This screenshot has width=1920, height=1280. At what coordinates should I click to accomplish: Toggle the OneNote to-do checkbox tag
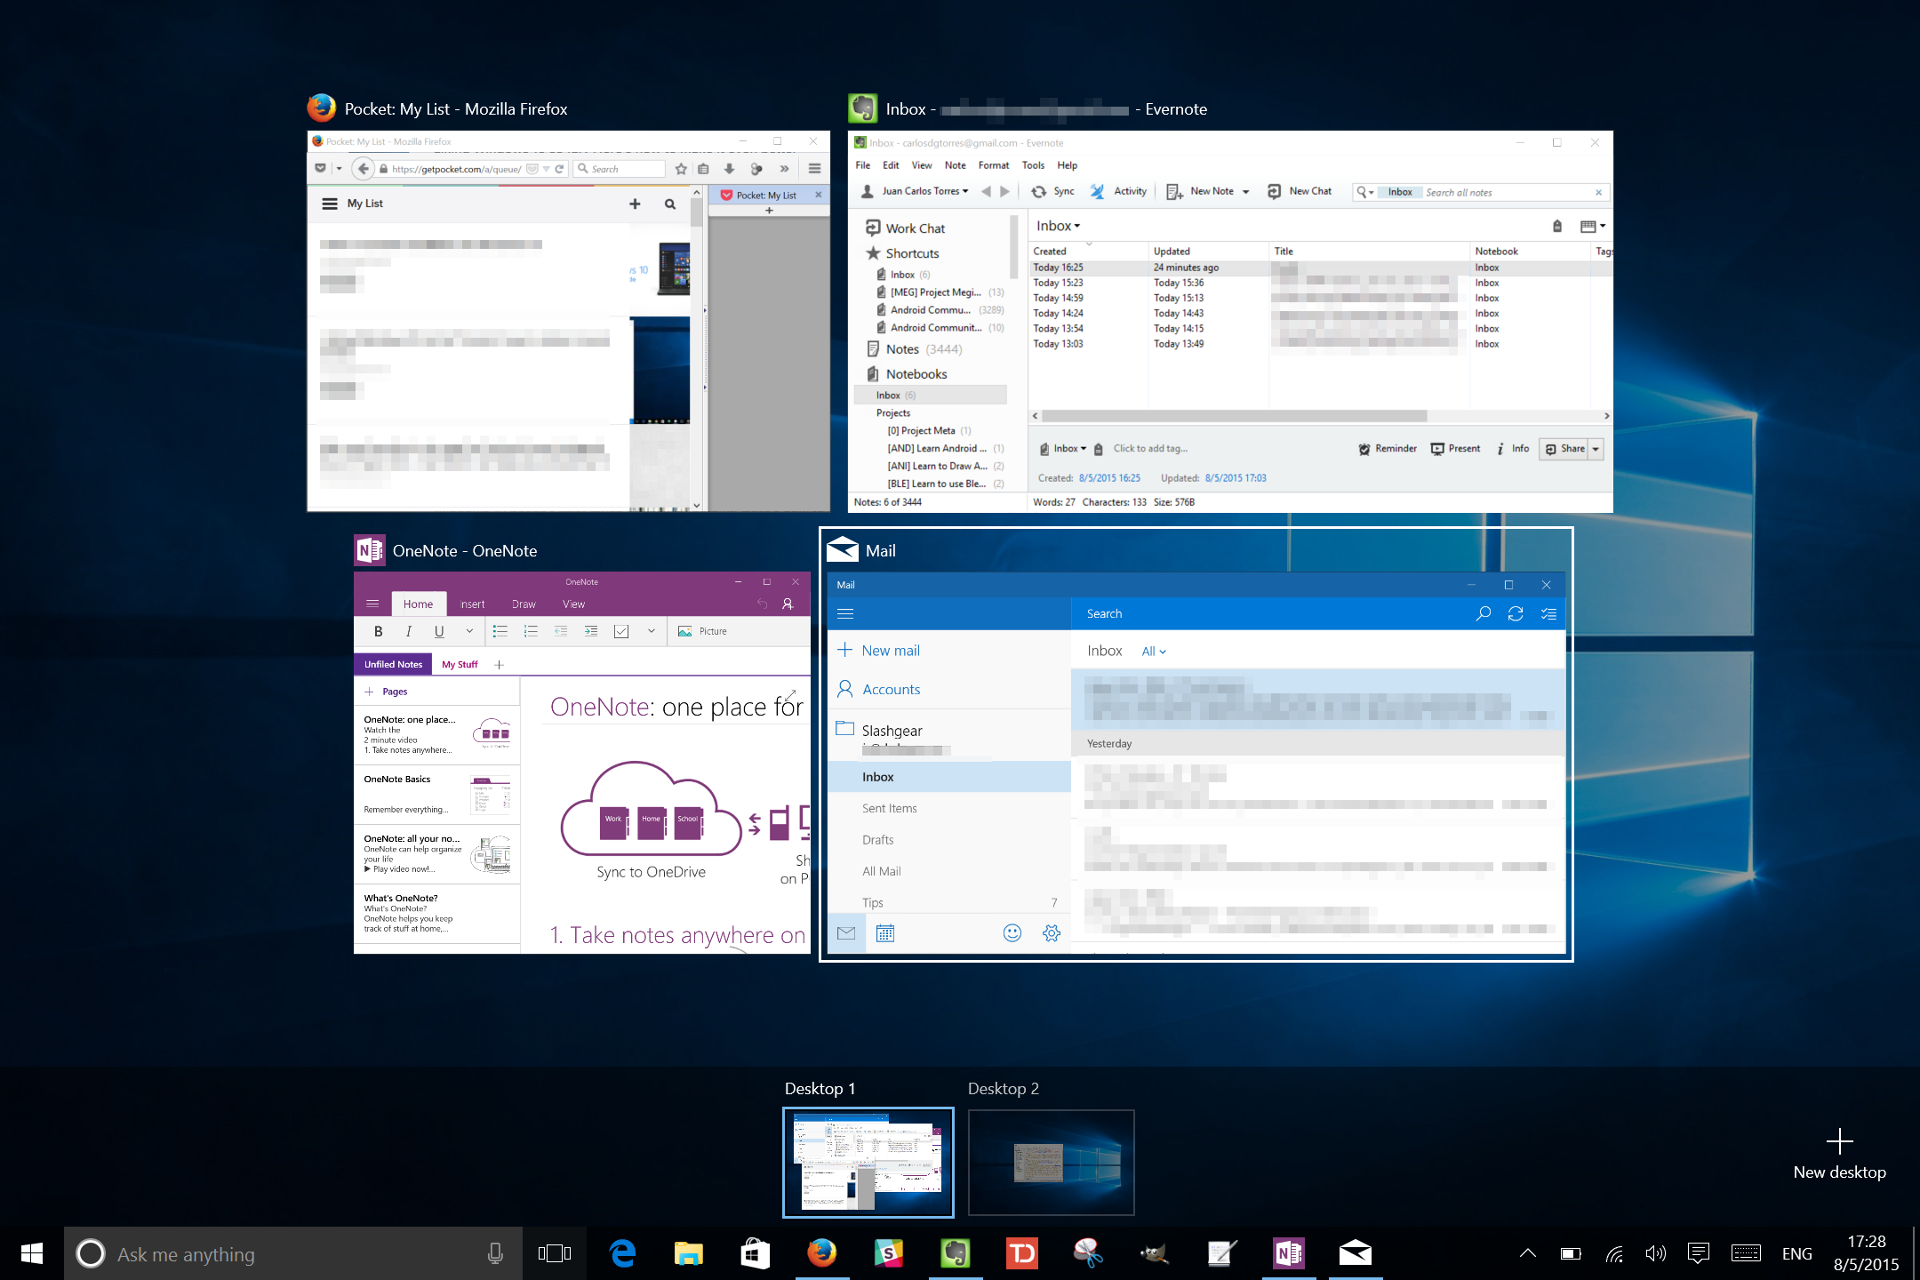coord(621,631)
